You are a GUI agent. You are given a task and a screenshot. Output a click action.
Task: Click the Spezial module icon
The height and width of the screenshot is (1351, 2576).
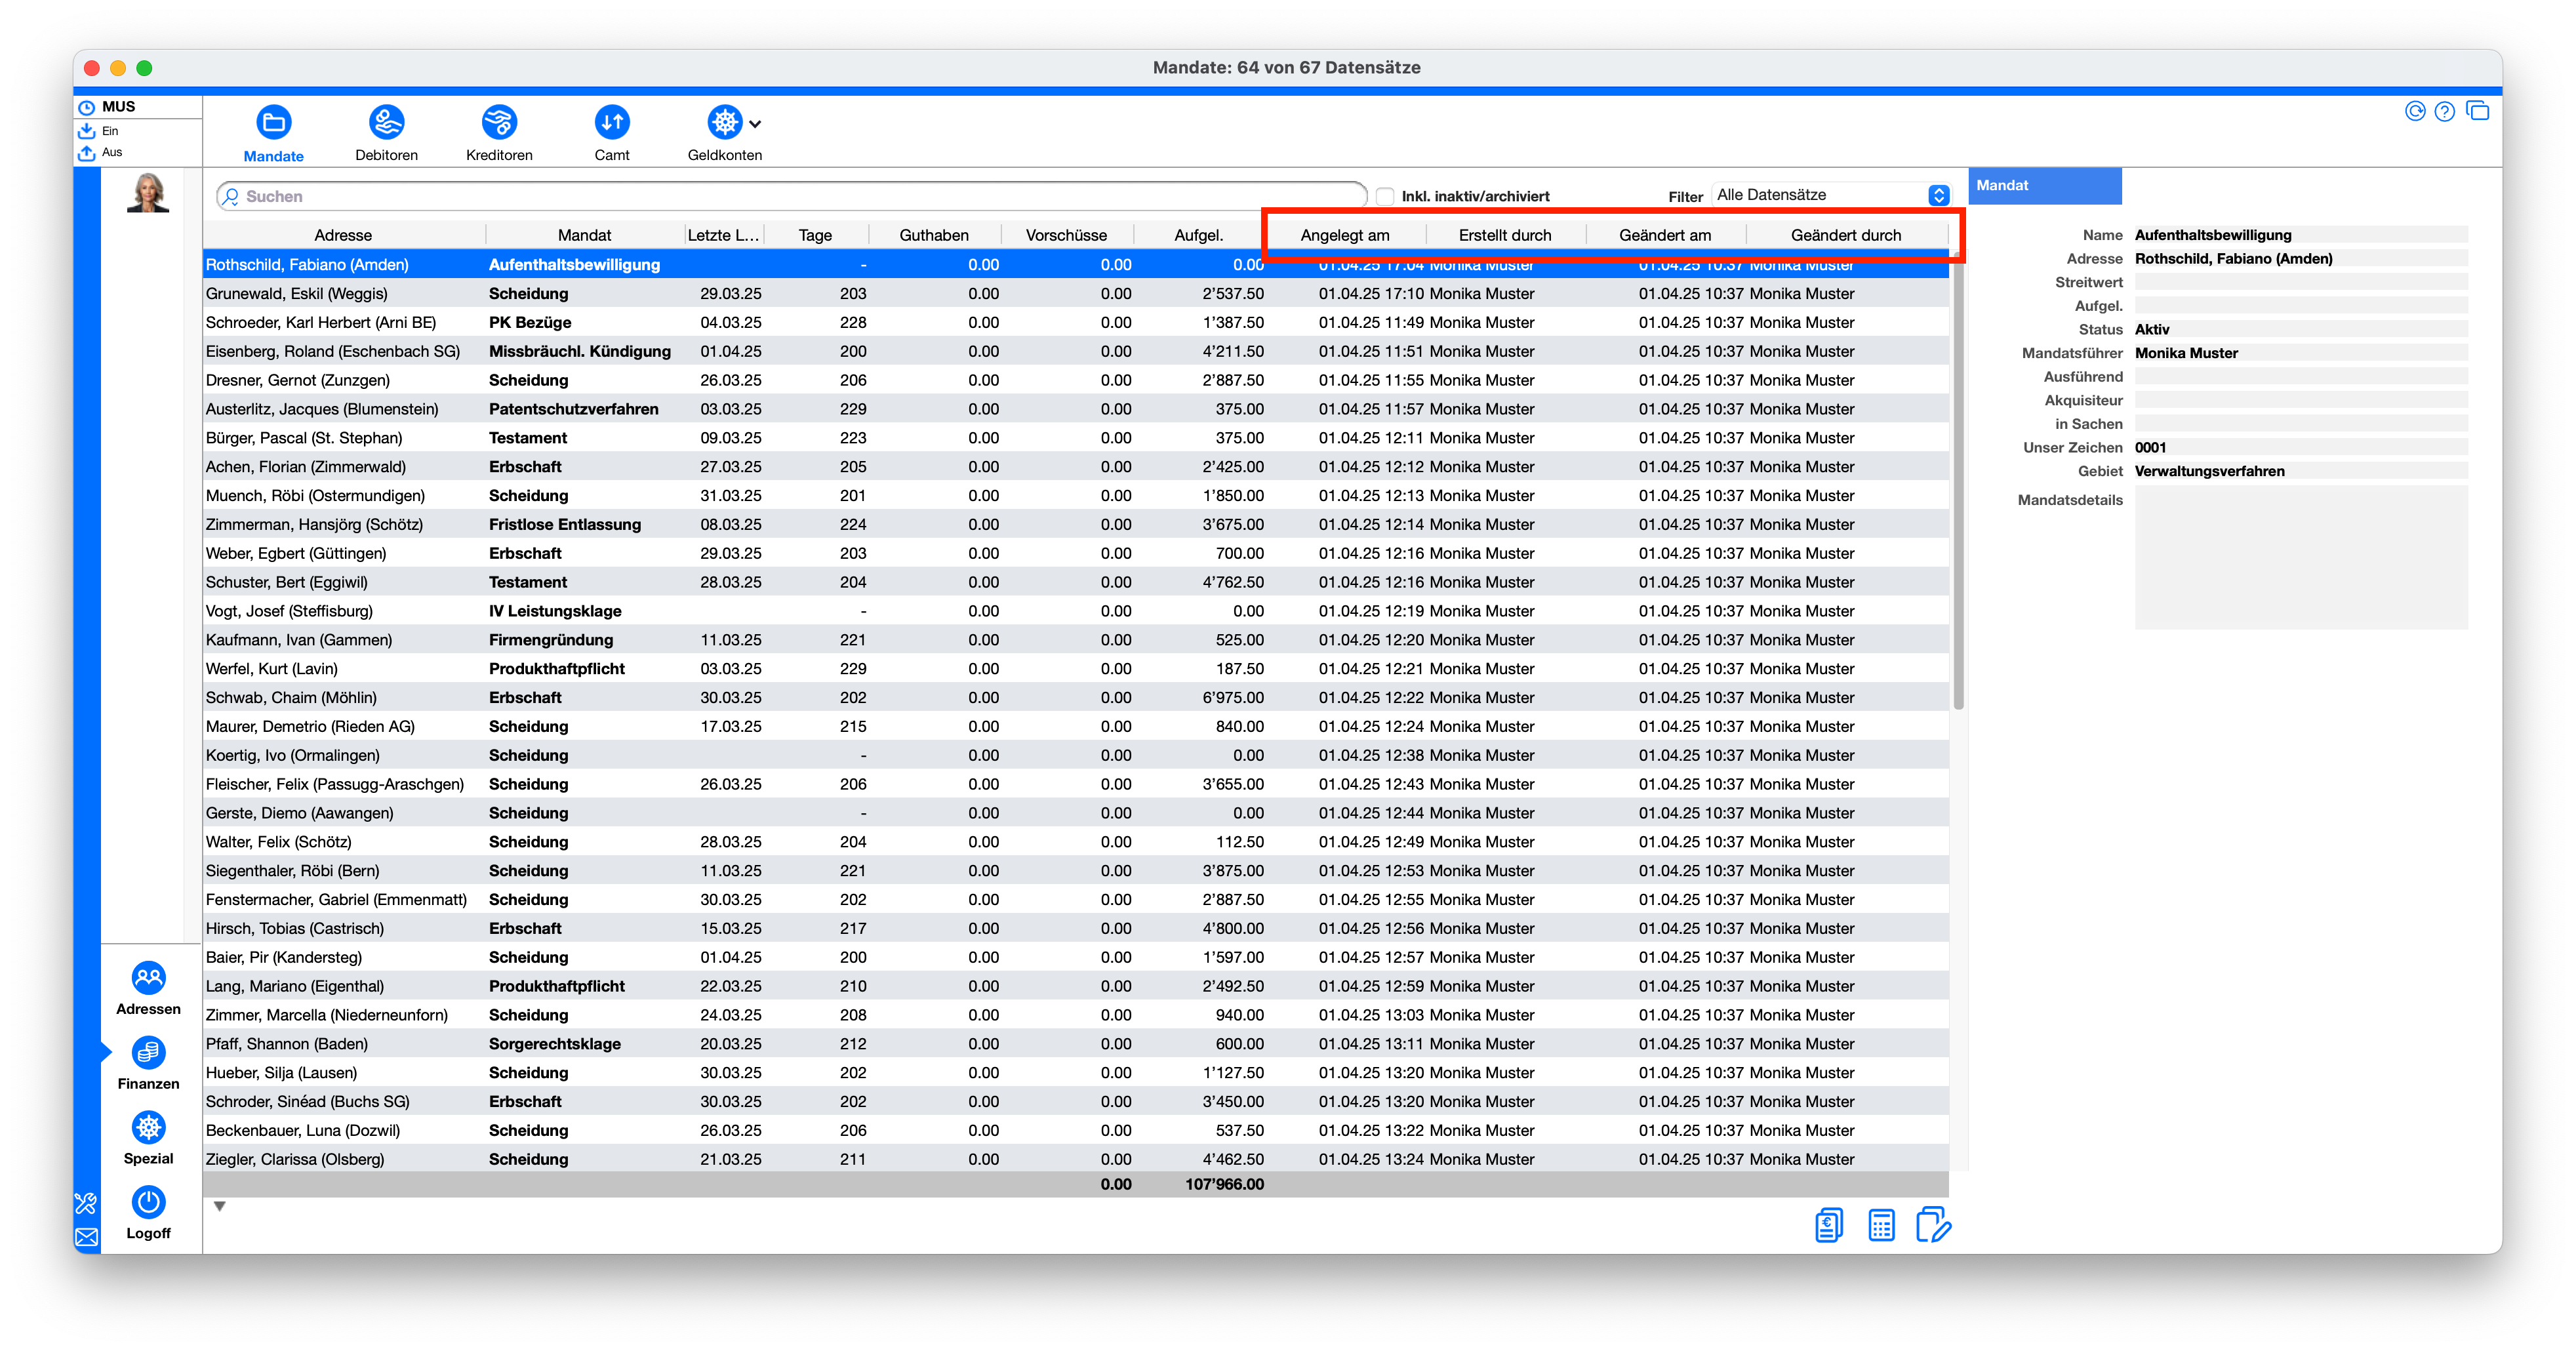(x=148, y=1128)
